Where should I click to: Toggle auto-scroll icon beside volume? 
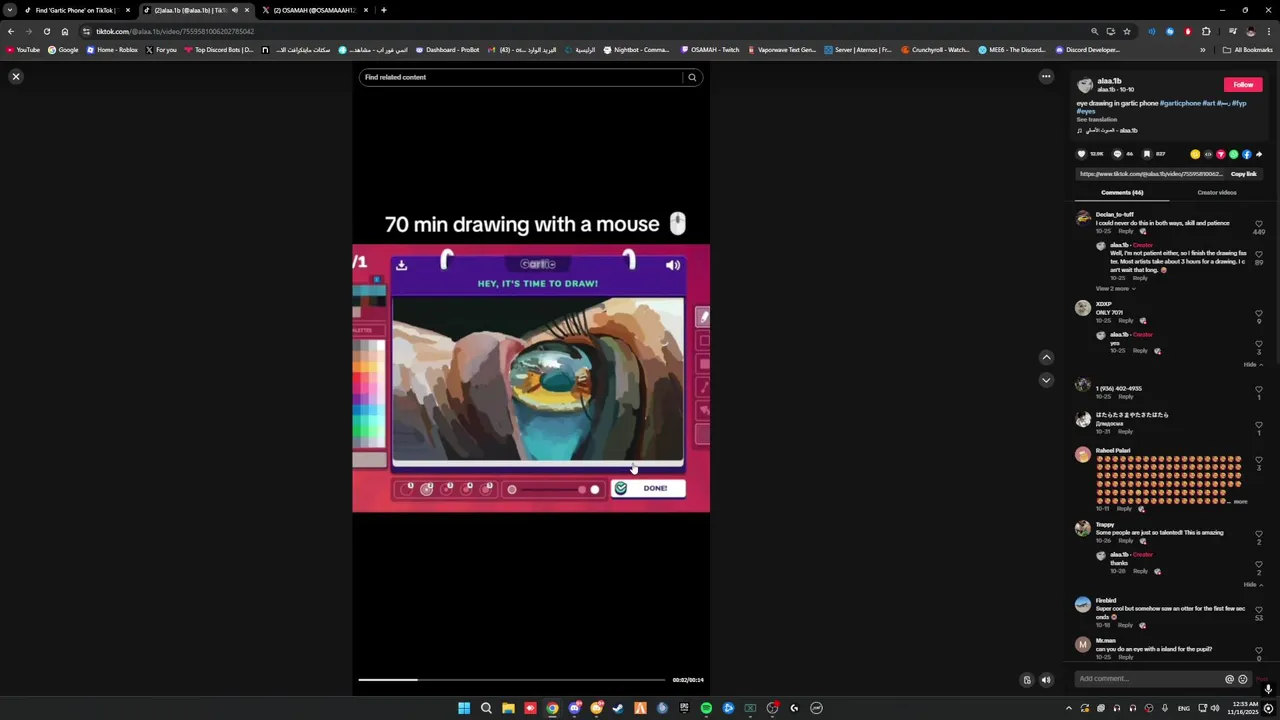pos(1026,680)
